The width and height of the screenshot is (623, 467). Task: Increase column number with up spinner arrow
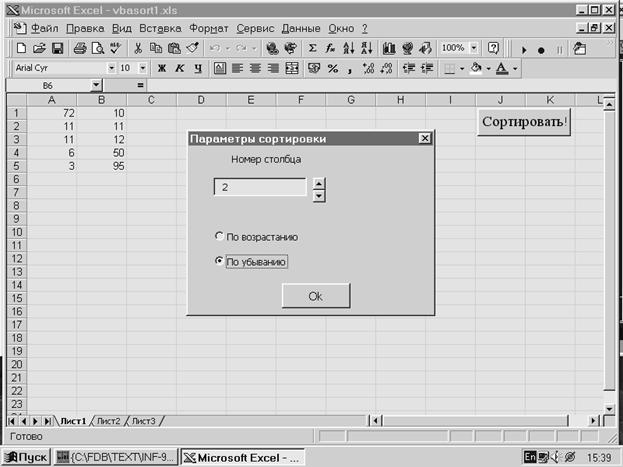tap(319, 182)
